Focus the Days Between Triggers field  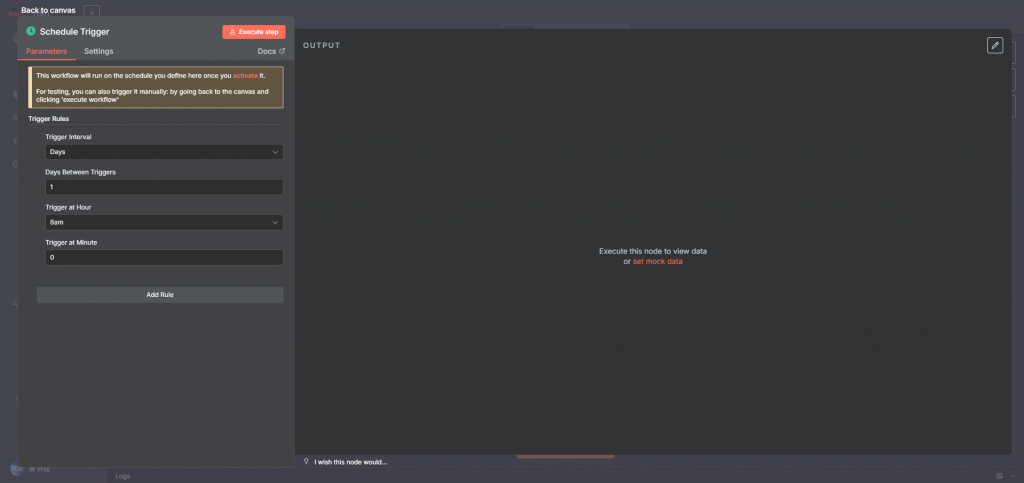click(x=164, y=187)
